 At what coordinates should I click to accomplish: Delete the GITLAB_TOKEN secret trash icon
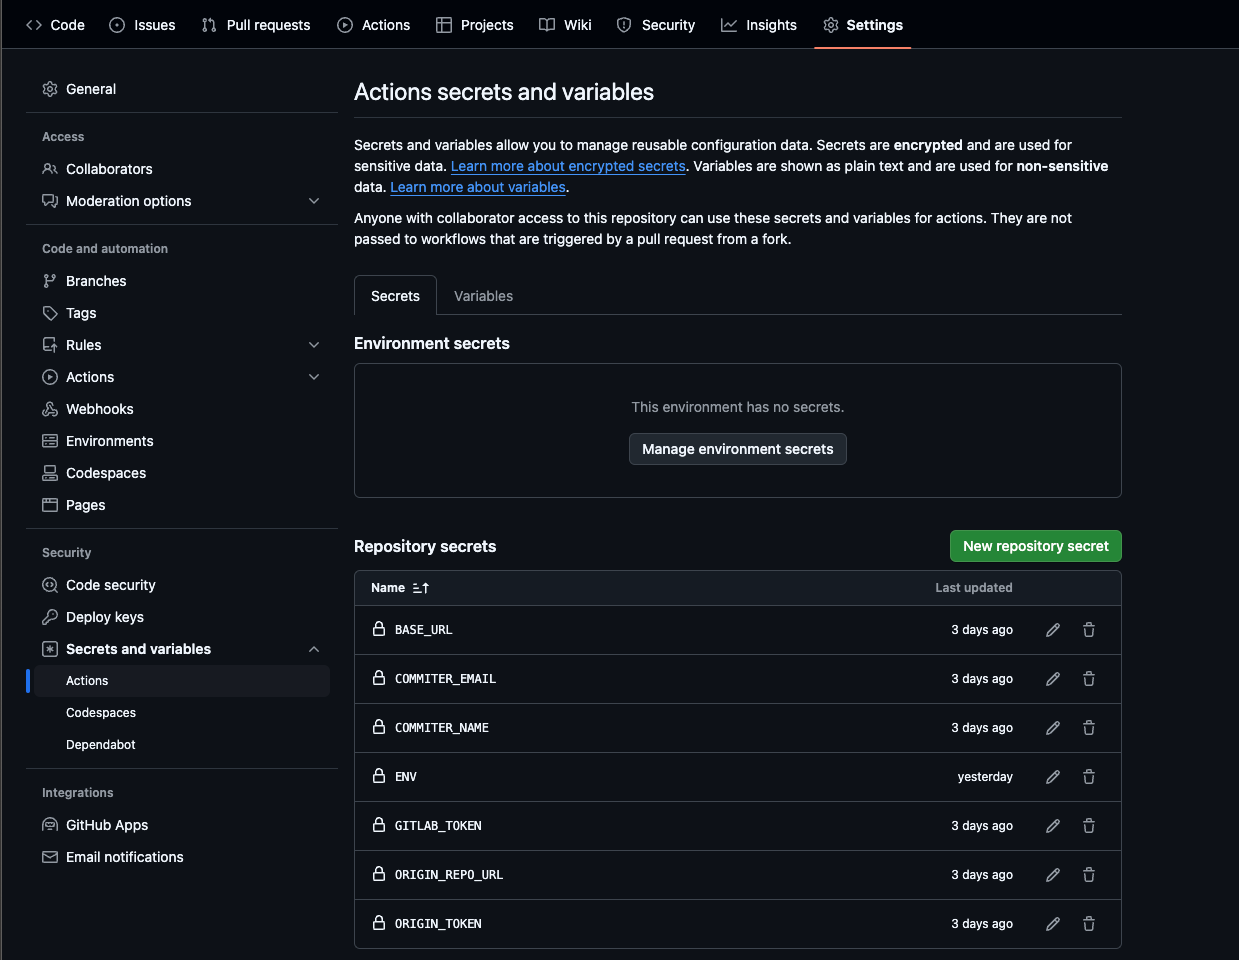(1089, 826)
